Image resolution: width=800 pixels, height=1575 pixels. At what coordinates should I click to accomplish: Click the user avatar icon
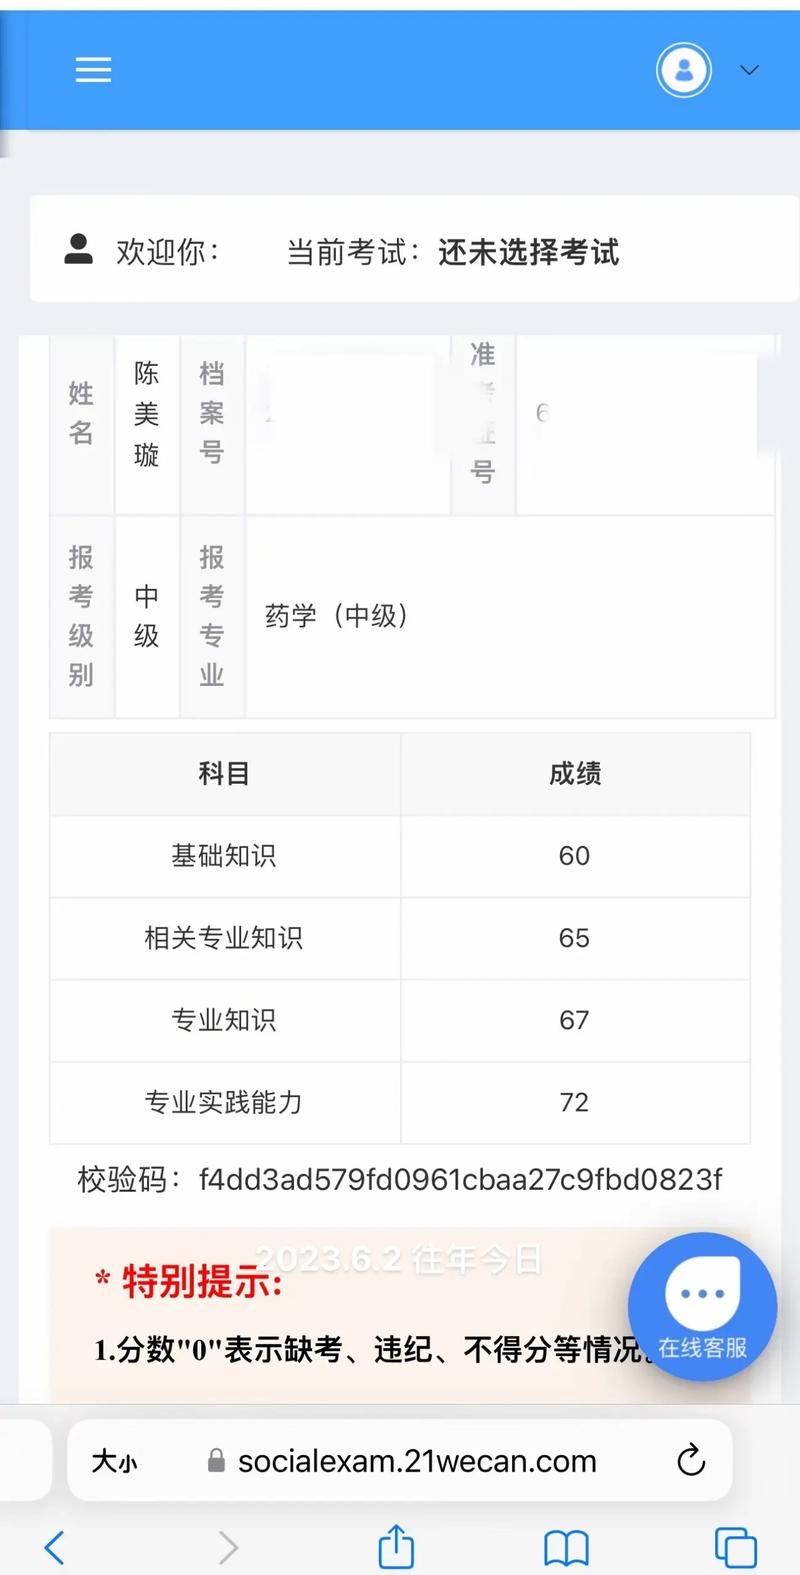pos(683,69)
